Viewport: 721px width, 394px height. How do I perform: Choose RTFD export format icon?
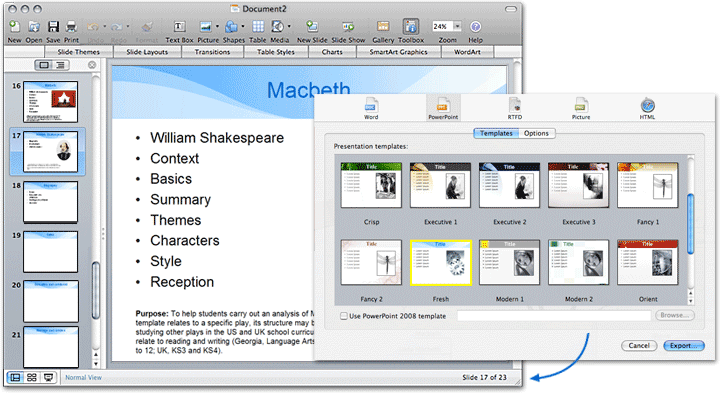tap(515, 106)
